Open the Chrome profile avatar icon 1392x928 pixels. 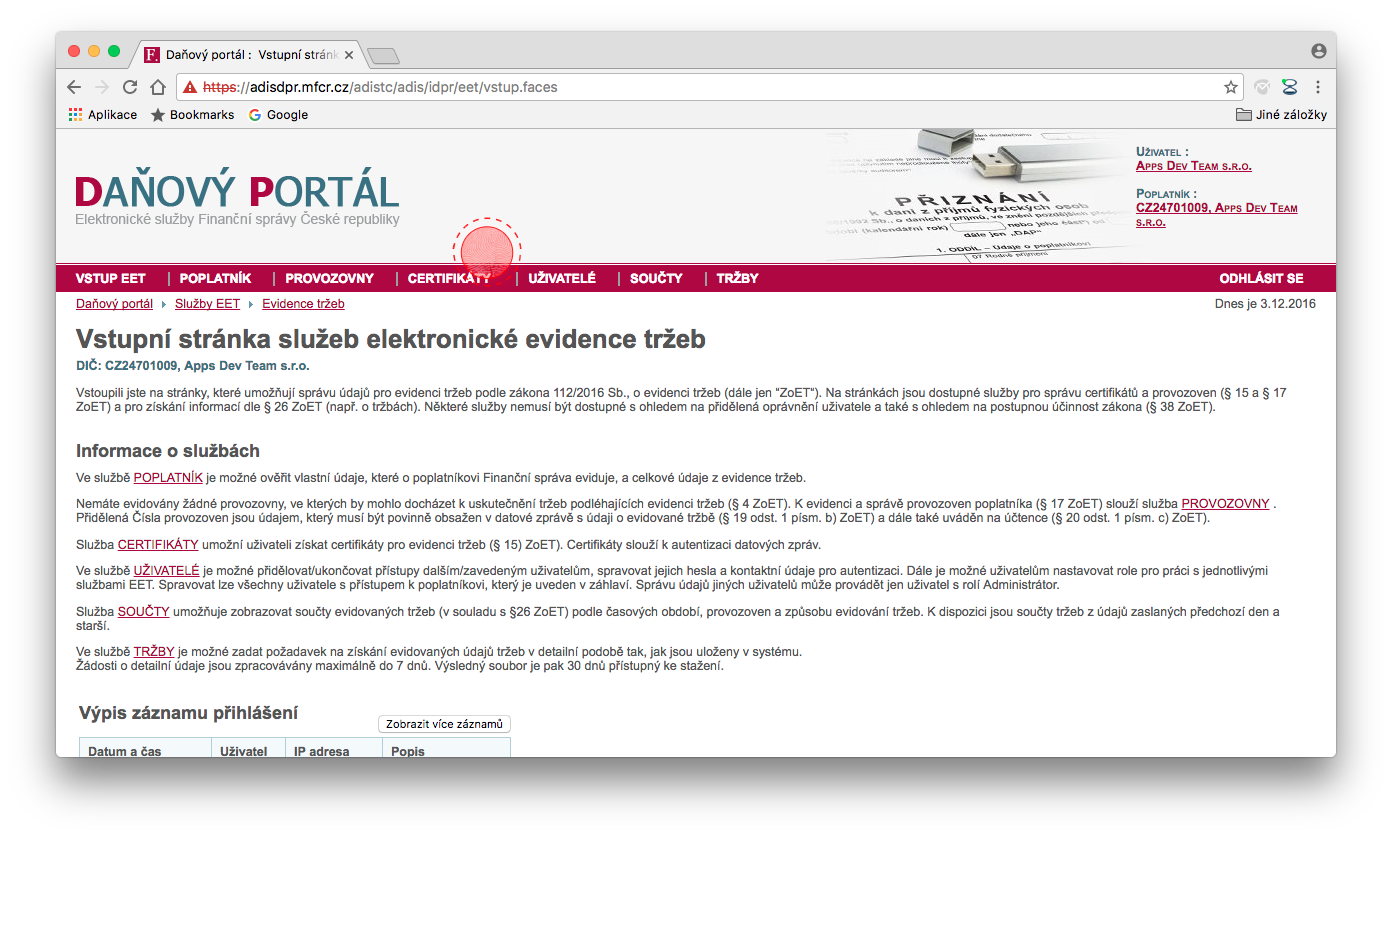point(1319,51)
